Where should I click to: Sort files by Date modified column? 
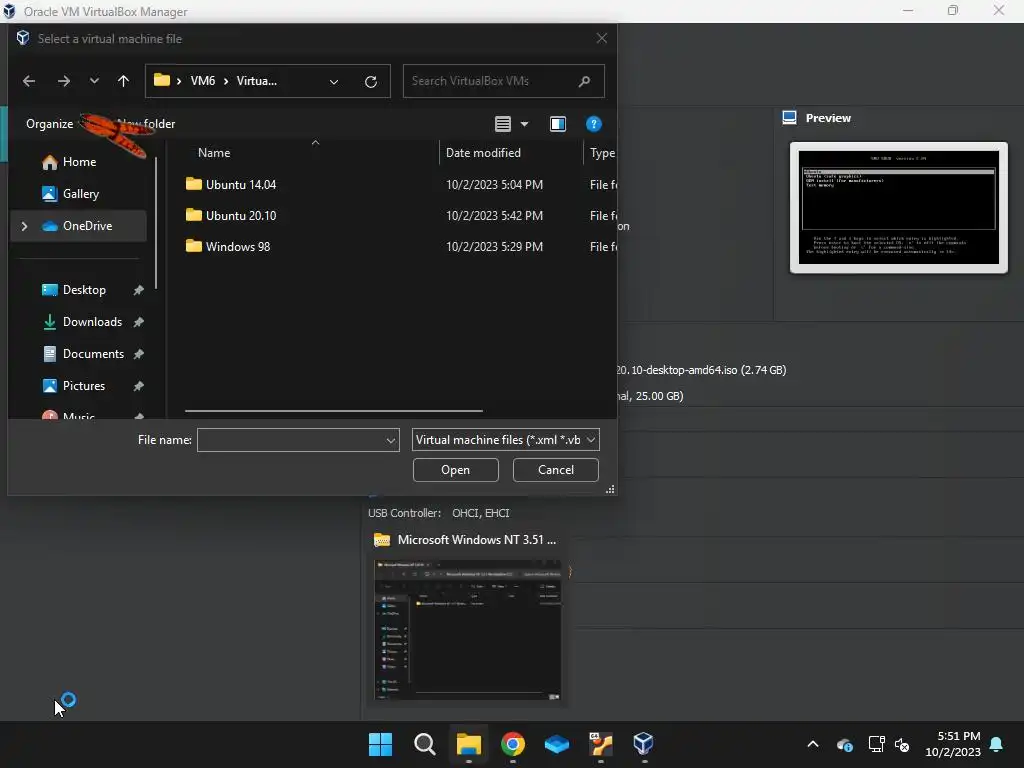(x=483, y=153)
